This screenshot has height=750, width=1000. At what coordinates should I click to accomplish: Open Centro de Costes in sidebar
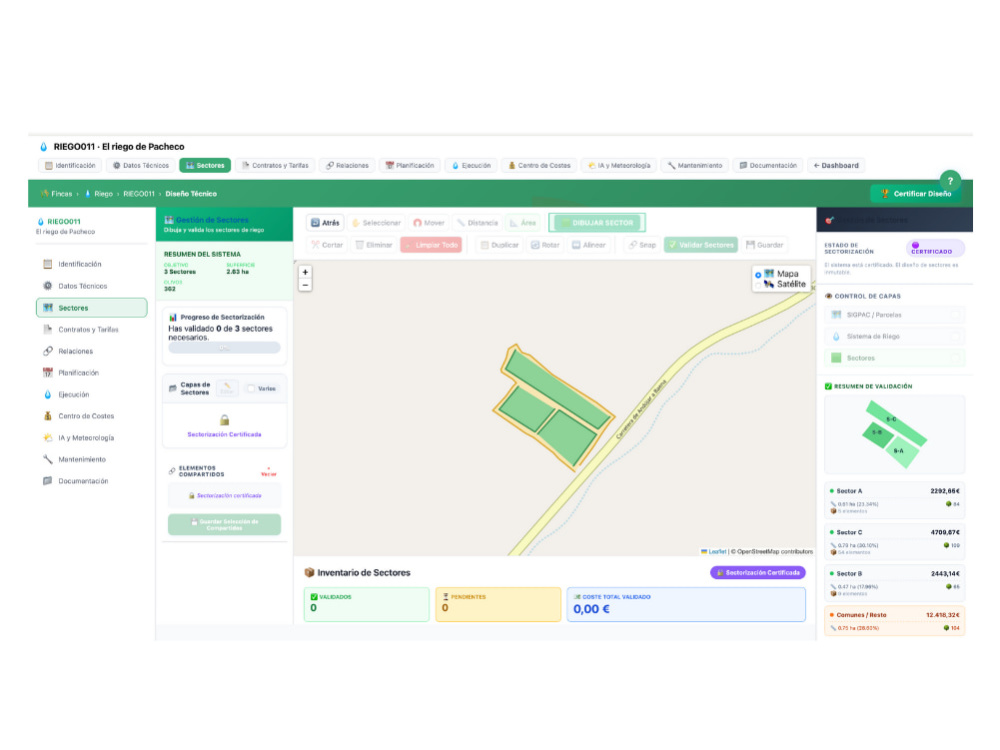tap(91, 416)
